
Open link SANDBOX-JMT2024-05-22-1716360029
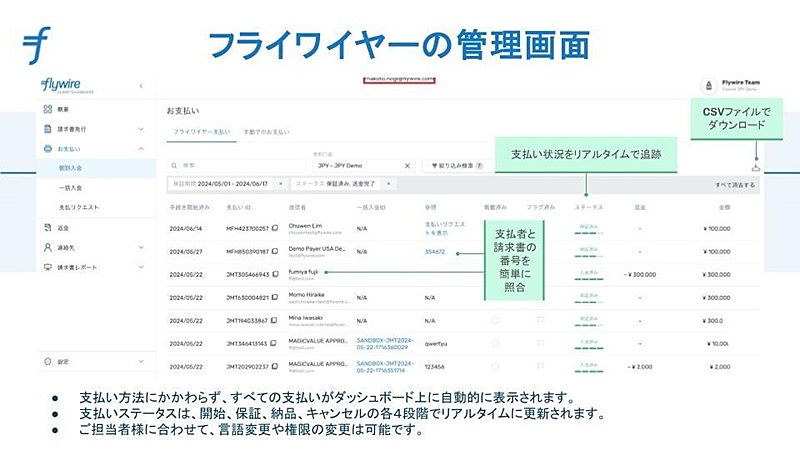pos(385,343)
